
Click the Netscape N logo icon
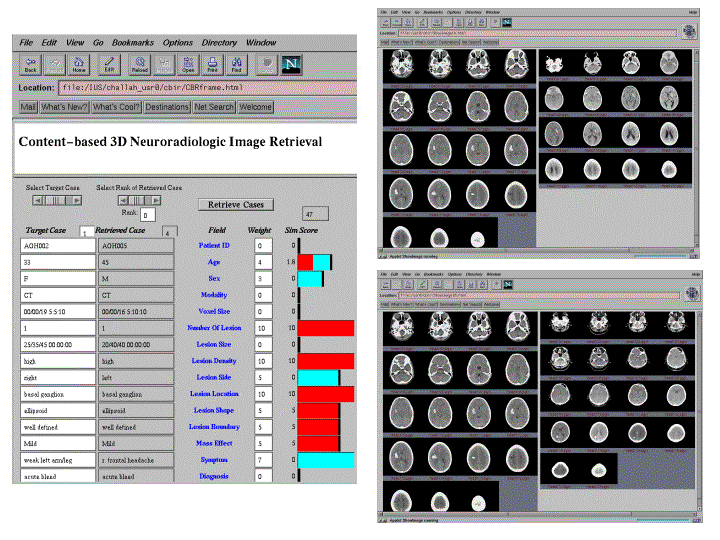click(x=292, y=65)
